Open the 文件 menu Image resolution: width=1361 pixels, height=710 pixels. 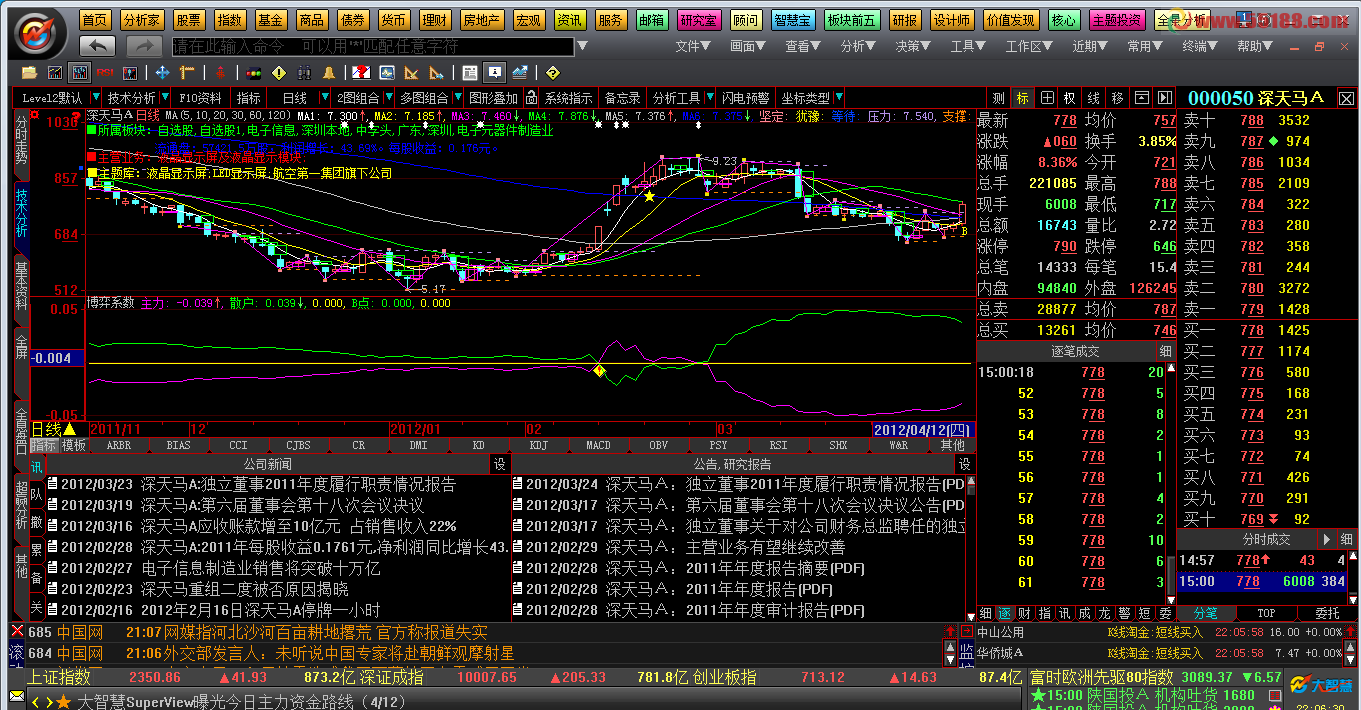(691, 46)
